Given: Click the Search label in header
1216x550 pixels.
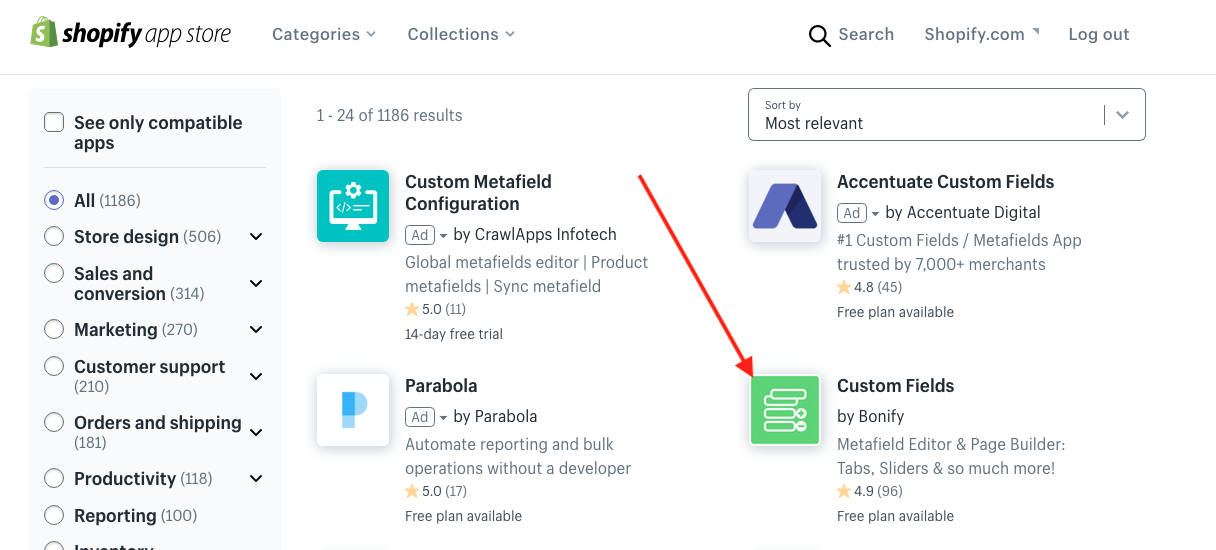Looking at the screenshot, I should coord(866,34).
